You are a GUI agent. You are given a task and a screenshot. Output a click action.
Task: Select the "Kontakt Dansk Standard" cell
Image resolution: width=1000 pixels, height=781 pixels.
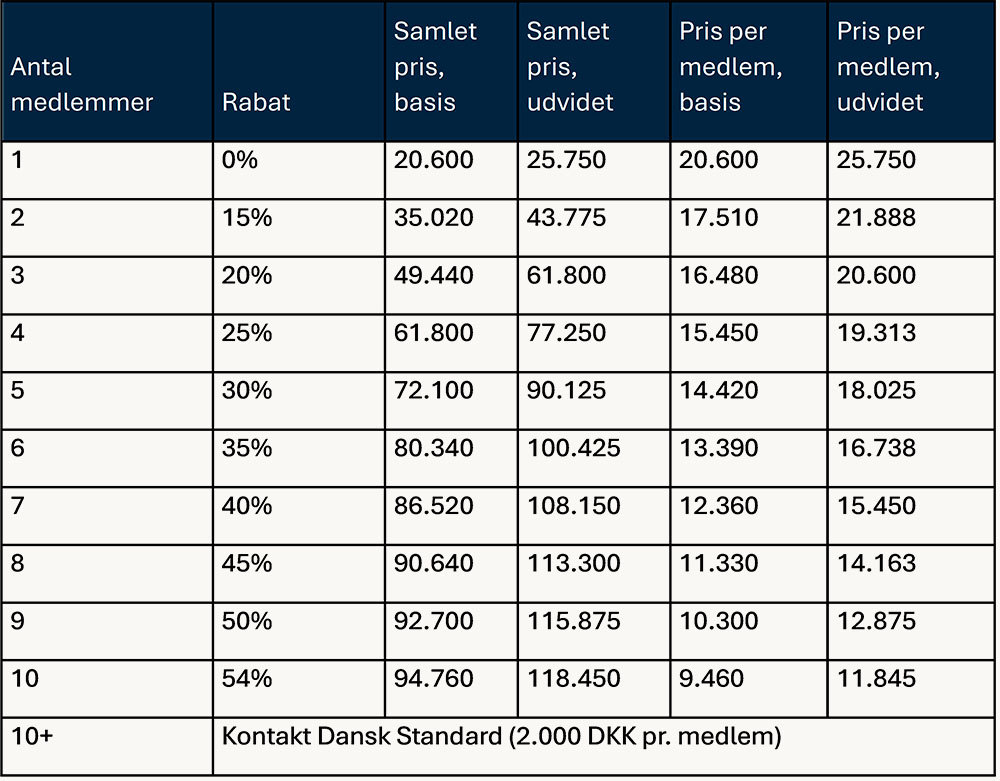click(501, 737)
